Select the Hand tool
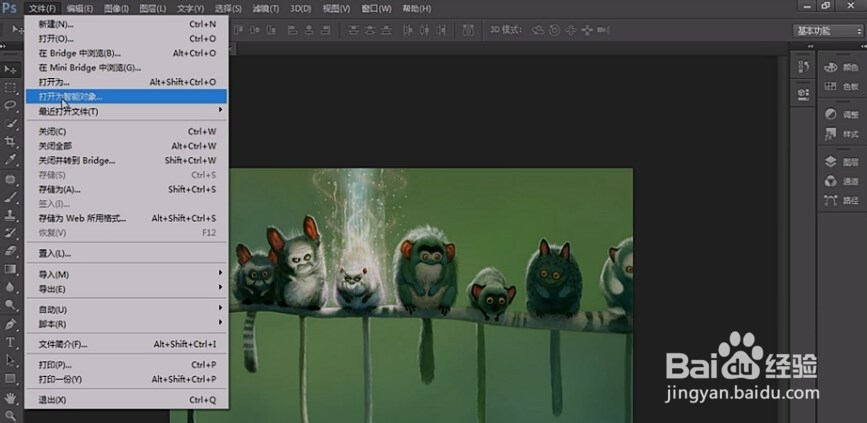Image resolution: width=867 pixels, height=423 pixels. 10,398
